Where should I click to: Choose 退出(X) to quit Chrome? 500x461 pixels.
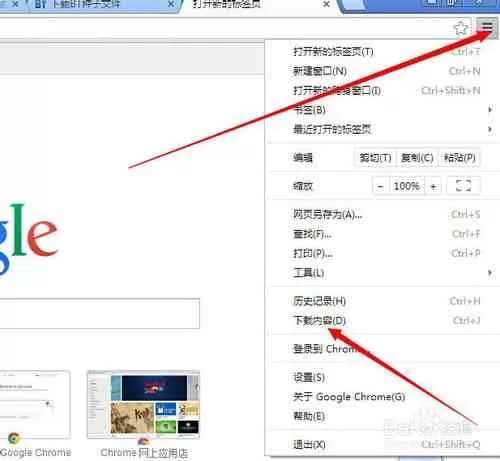(383, 444)
